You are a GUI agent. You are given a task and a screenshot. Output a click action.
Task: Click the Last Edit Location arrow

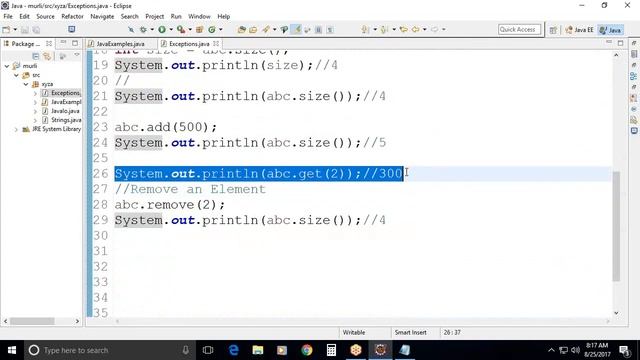pos(404,29)
